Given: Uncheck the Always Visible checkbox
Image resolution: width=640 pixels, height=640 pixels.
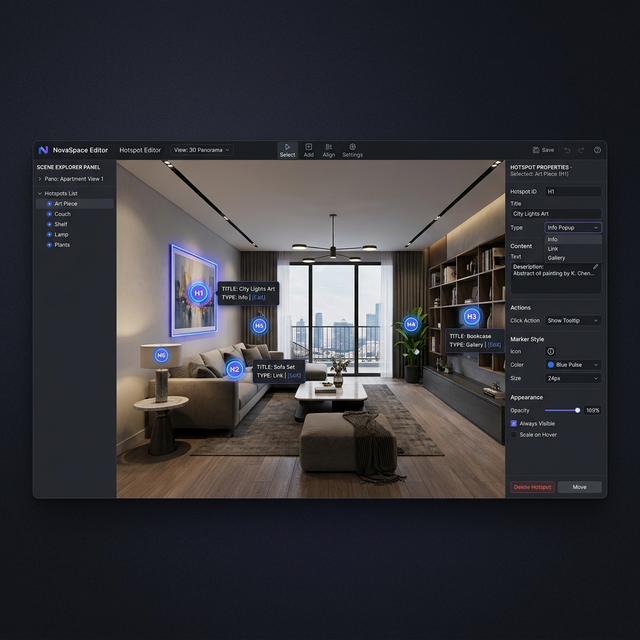Looking at the screenshot, I should click(514, 423).
